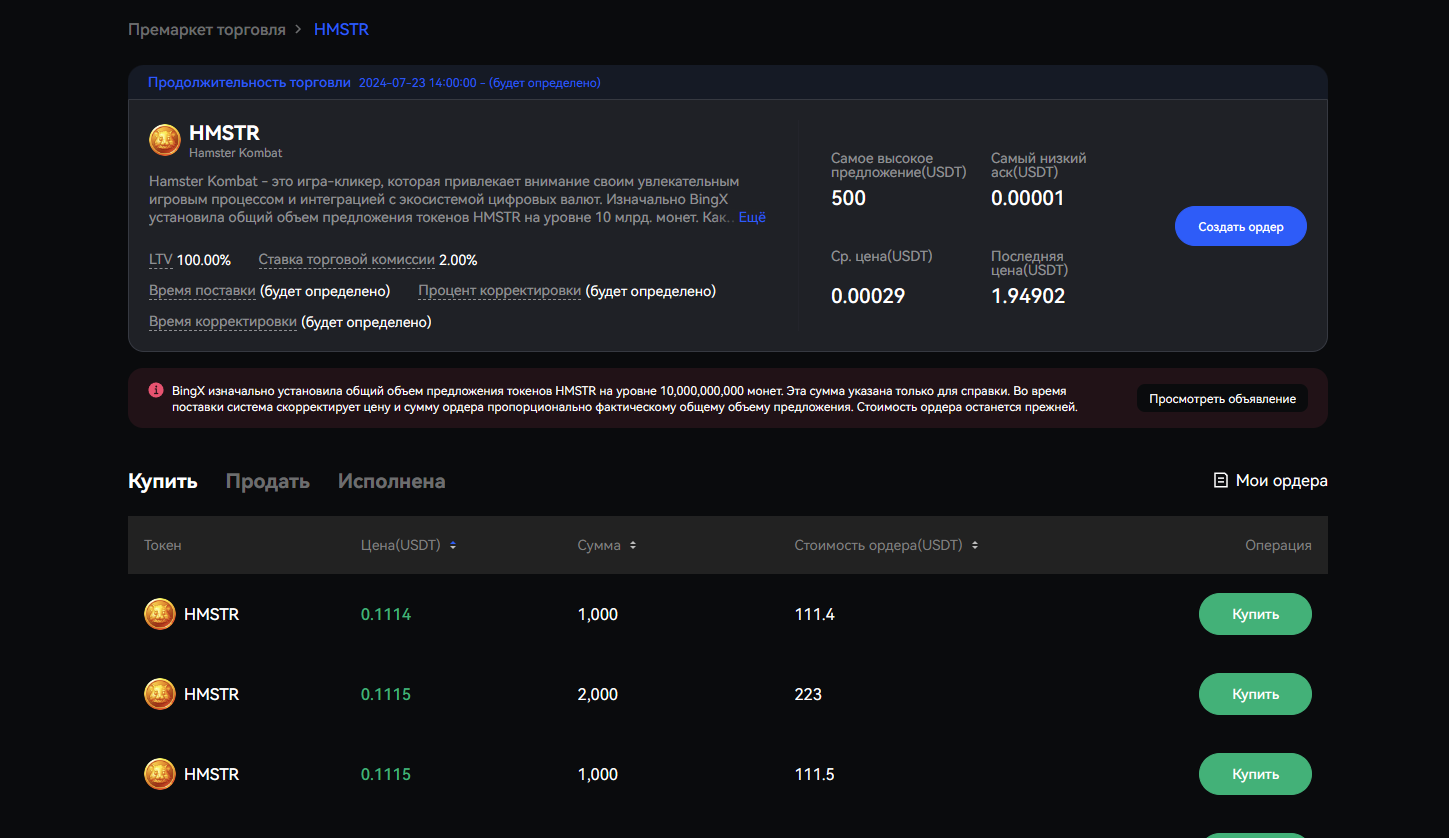Switch to the Купить tab
Image resolution: width=1449 pixels, height=838 pixels.
point(163,481)
